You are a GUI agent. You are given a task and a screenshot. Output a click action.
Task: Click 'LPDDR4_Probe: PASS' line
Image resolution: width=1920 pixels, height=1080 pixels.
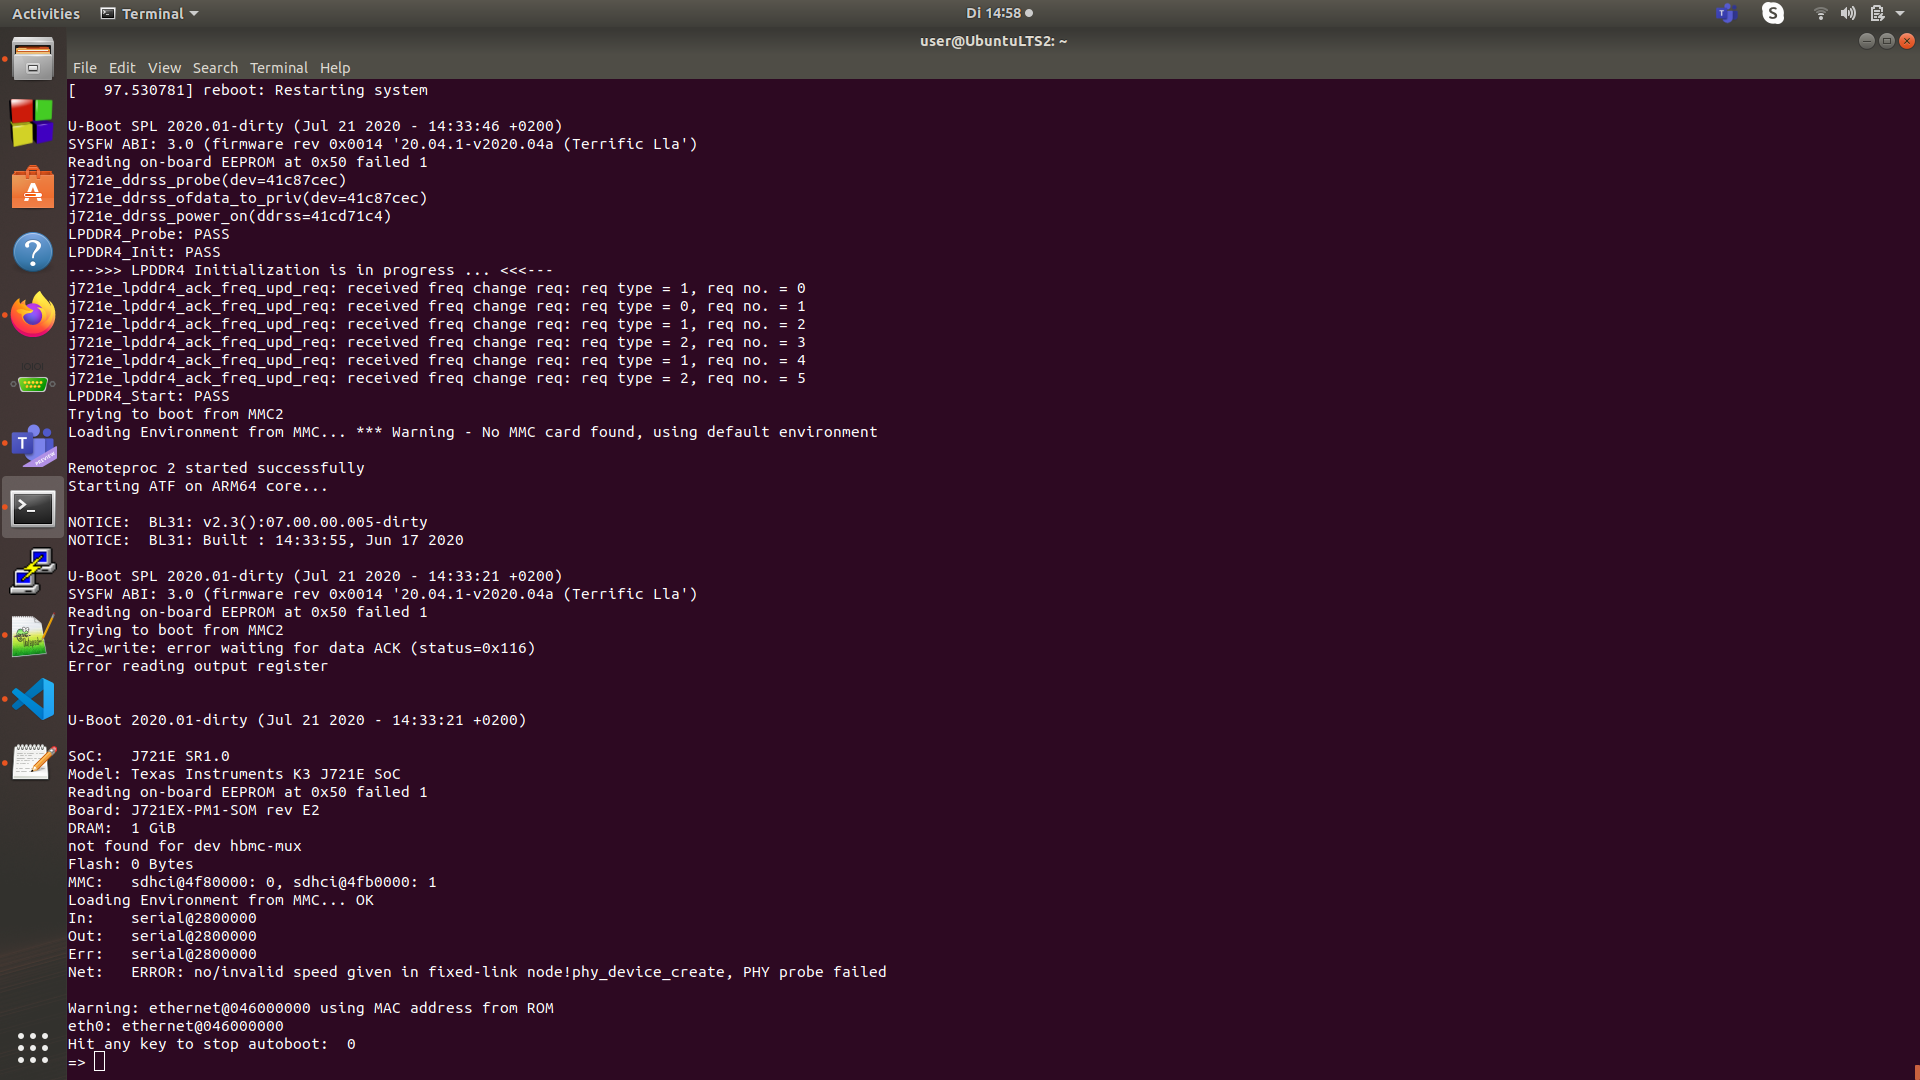[x=149, y=234]
